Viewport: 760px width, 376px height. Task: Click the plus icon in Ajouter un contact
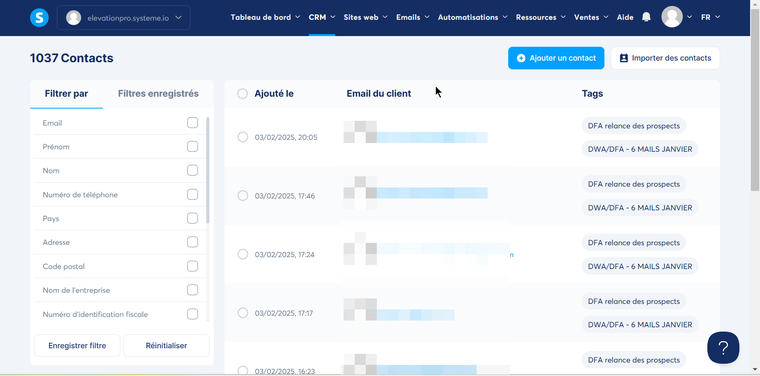[521, 58]
